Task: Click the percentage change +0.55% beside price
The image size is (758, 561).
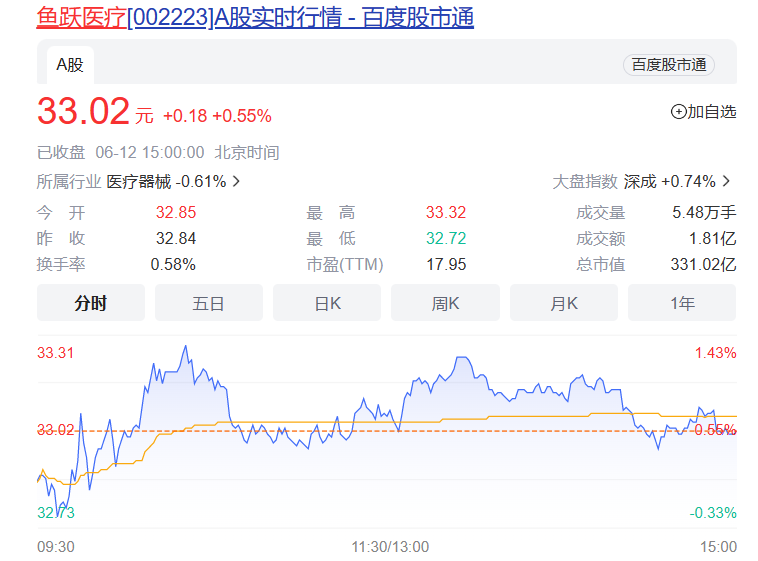Action: (242, 116)
